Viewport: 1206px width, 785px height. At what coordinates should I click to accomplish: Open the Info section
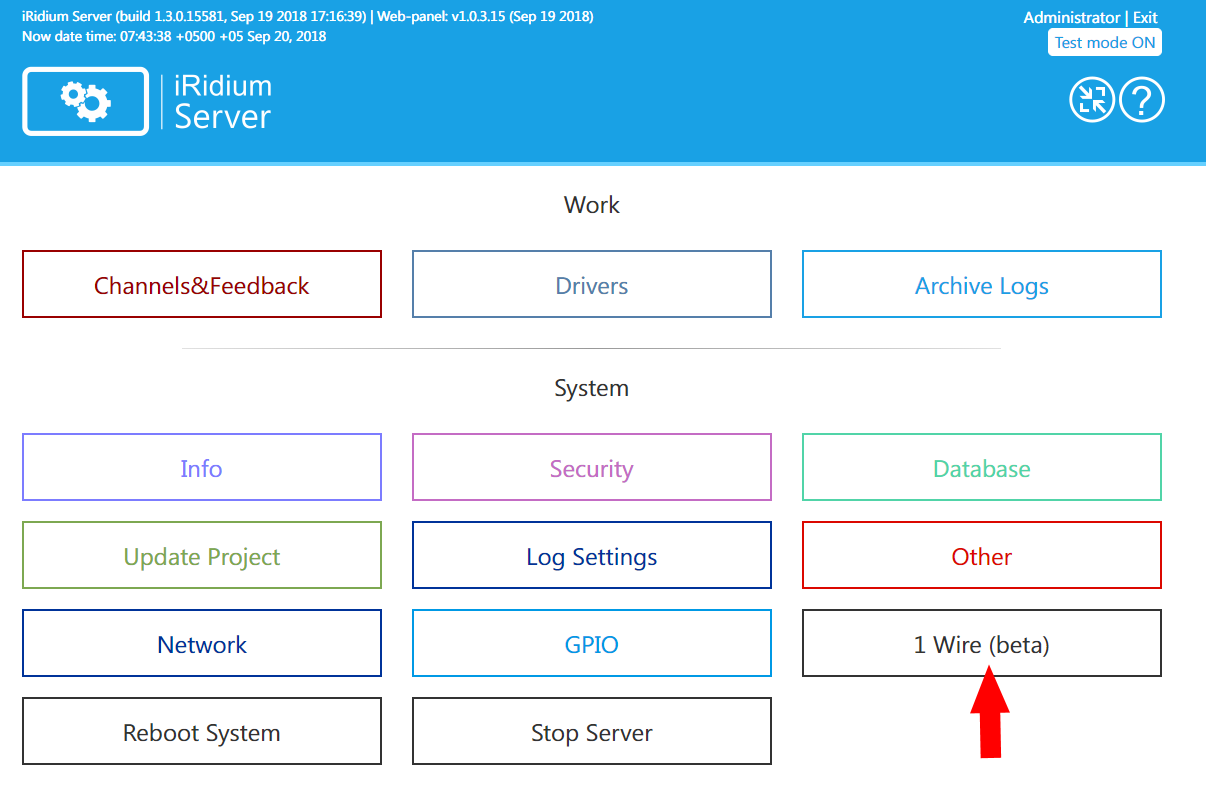click(x=201, y=467)
